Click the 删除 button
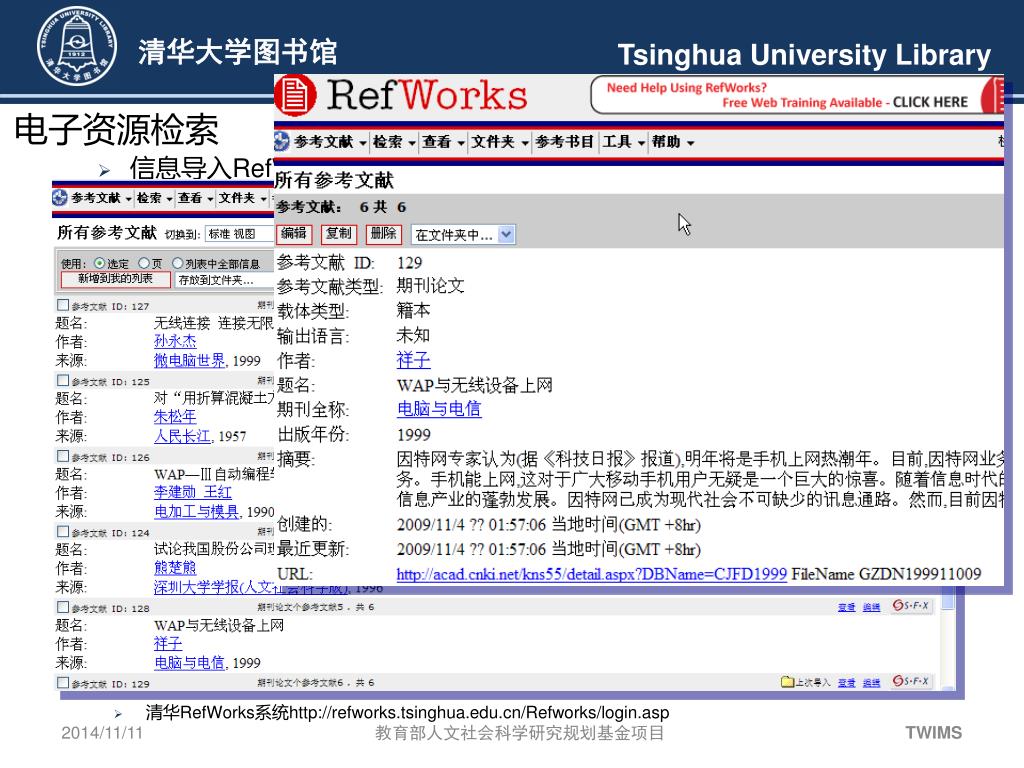 [x=383, y=234]
